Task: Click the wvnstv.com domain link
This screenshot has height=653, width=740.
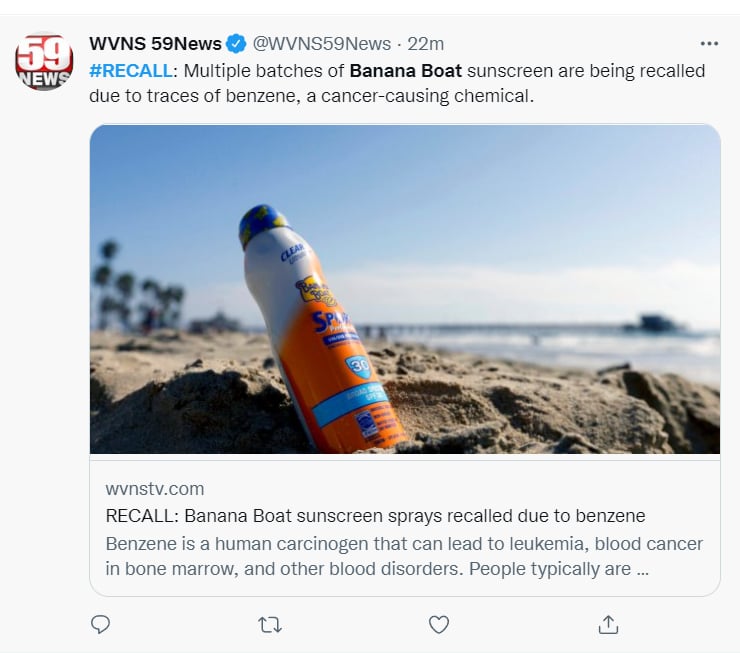Action: tap(154, 489)
